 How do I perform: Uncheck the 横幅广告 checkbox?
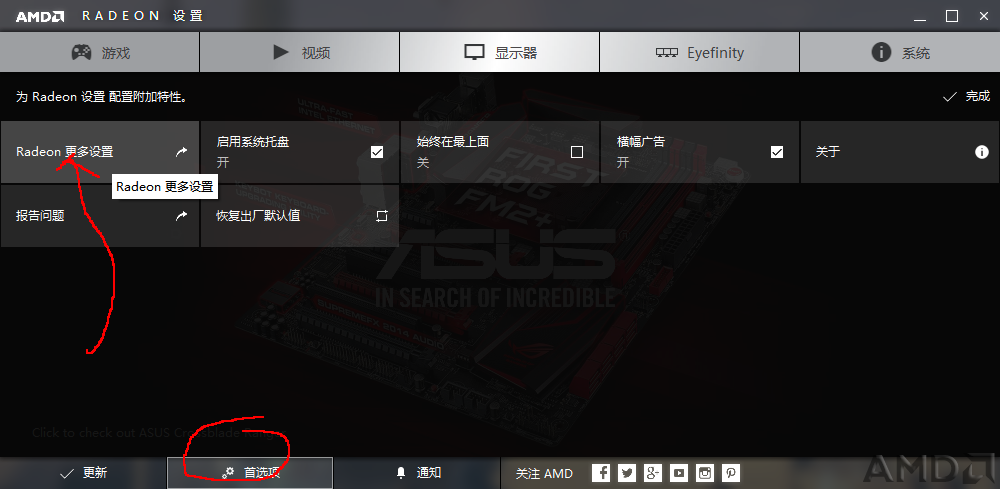[777, 152]
